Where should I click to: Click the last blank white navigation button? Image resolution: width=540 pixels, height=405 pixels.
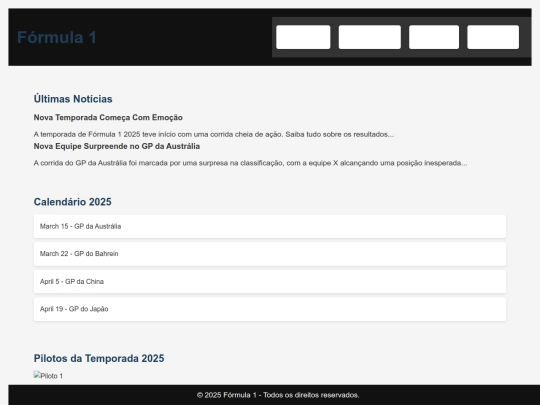493,37
